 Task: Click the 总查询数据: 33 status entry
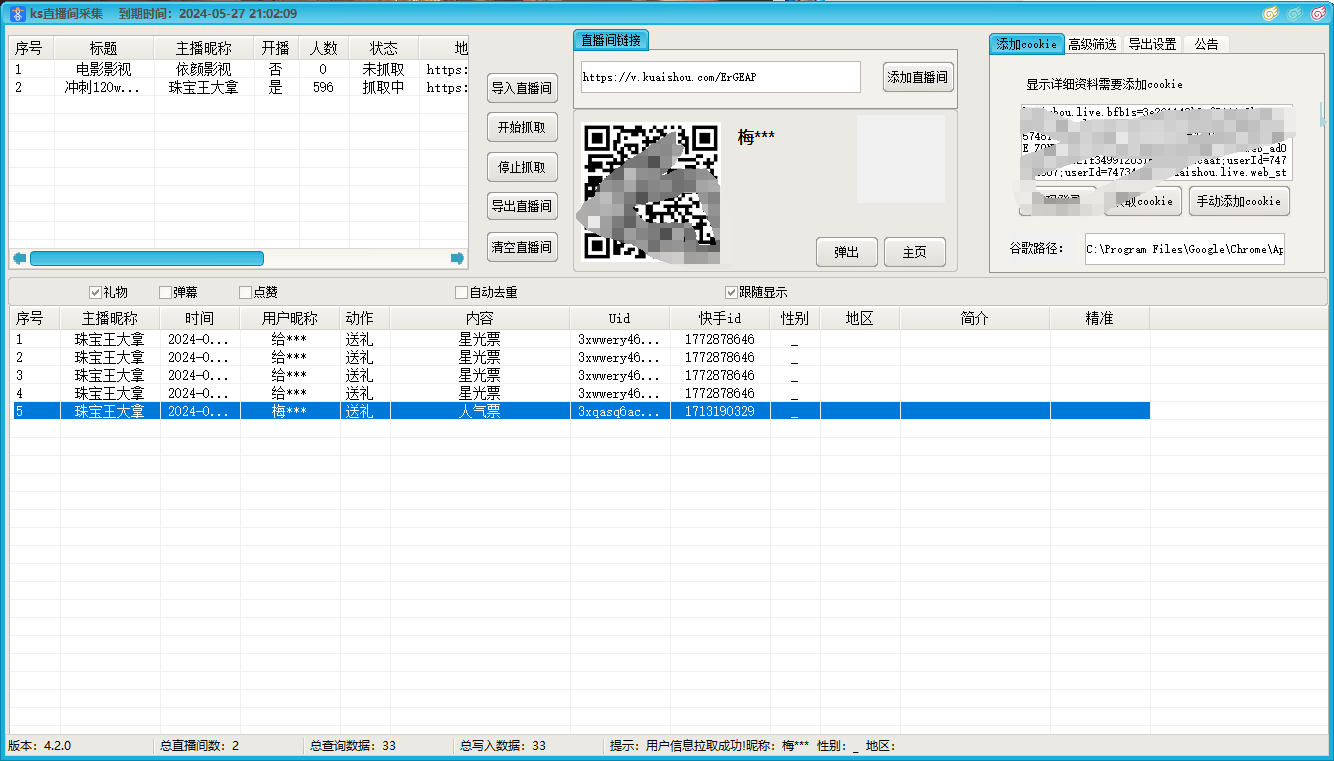tap(353, 746)
